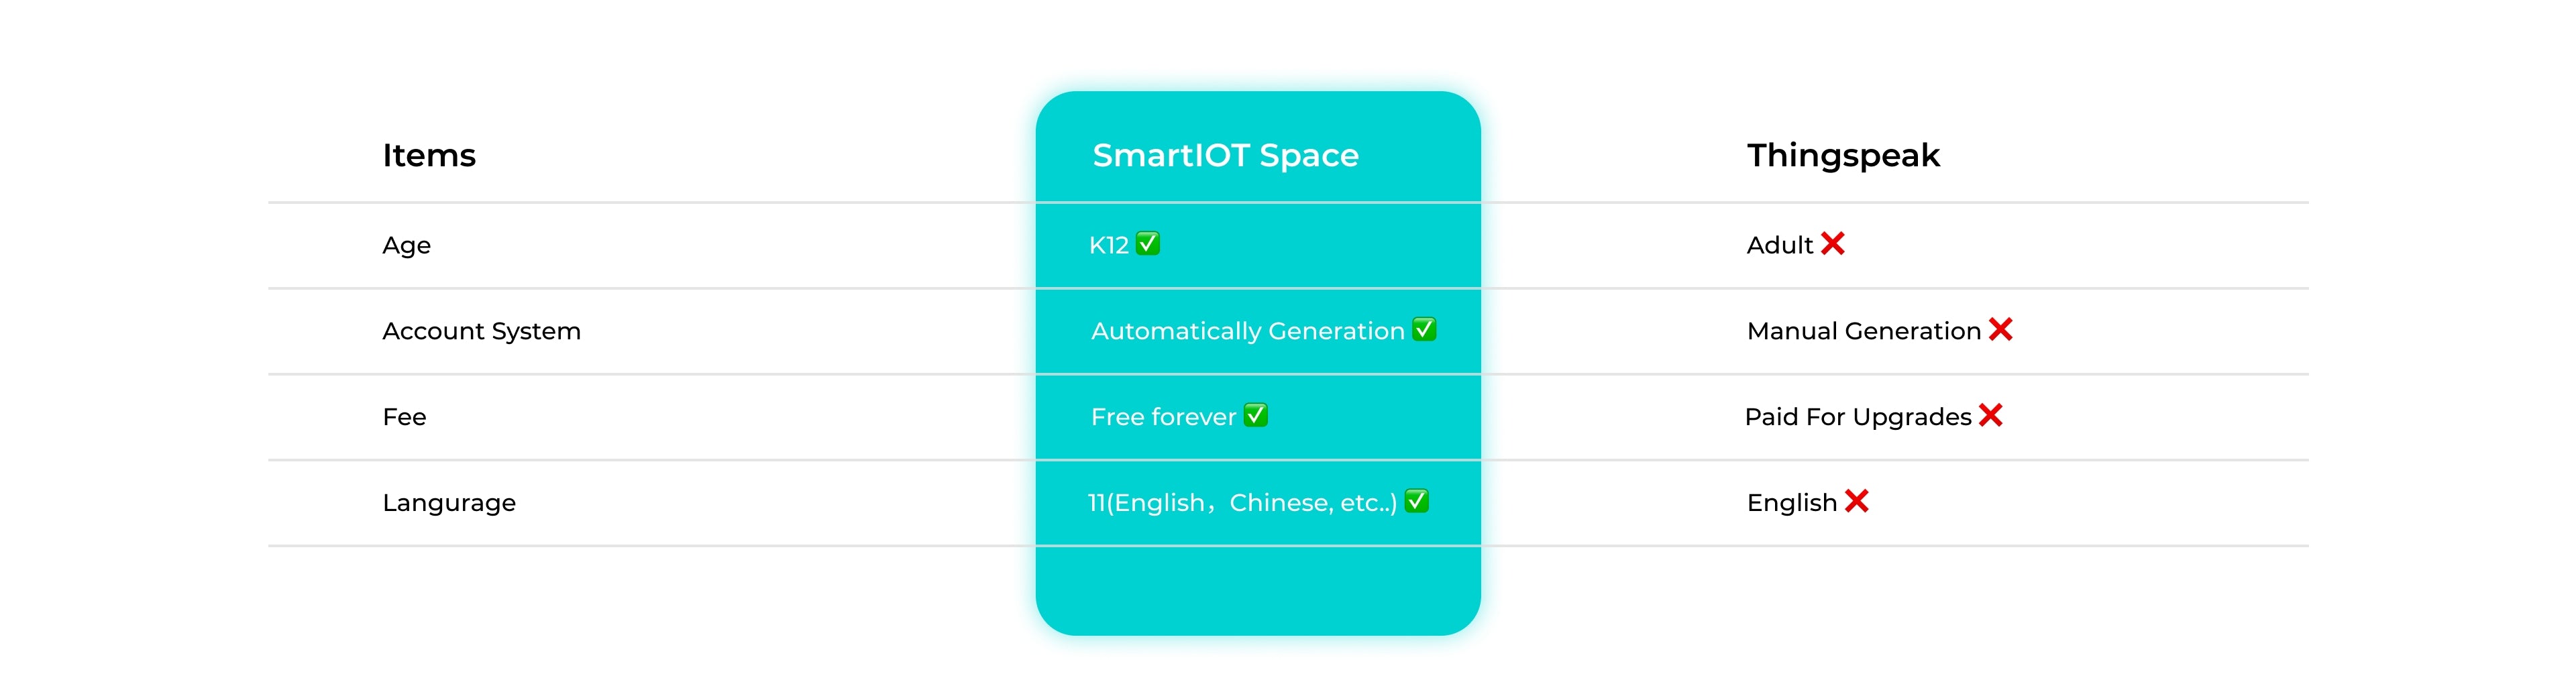Click the Fee row label
The height and width of the screenshot is (680, 2576).
(x=404, y=417)
